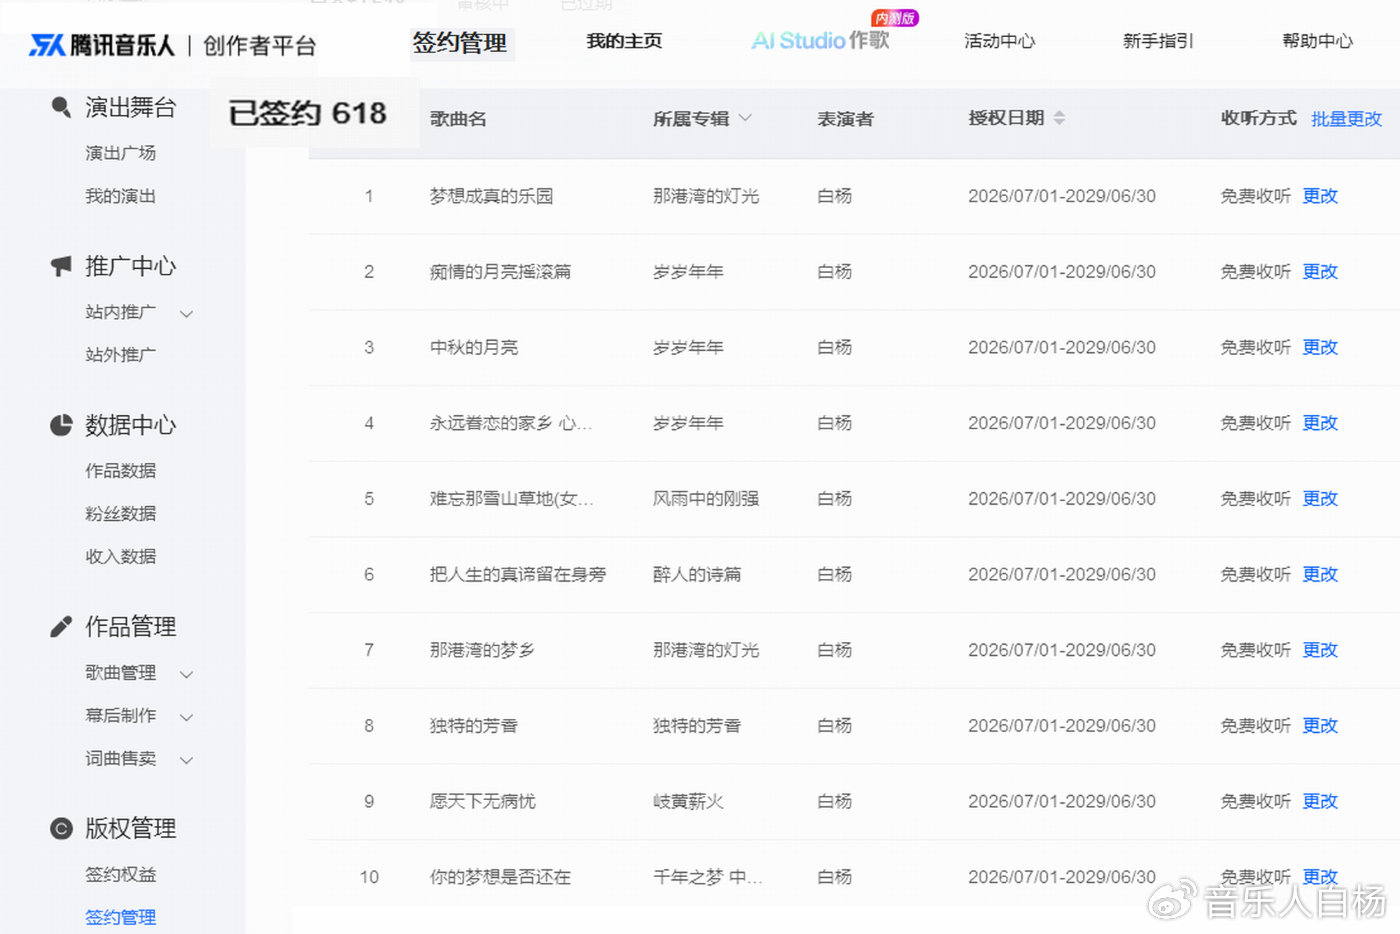Open 活动中心 in top navigation
Screen dimensions: 1400x934
[x=1000, y=41]
